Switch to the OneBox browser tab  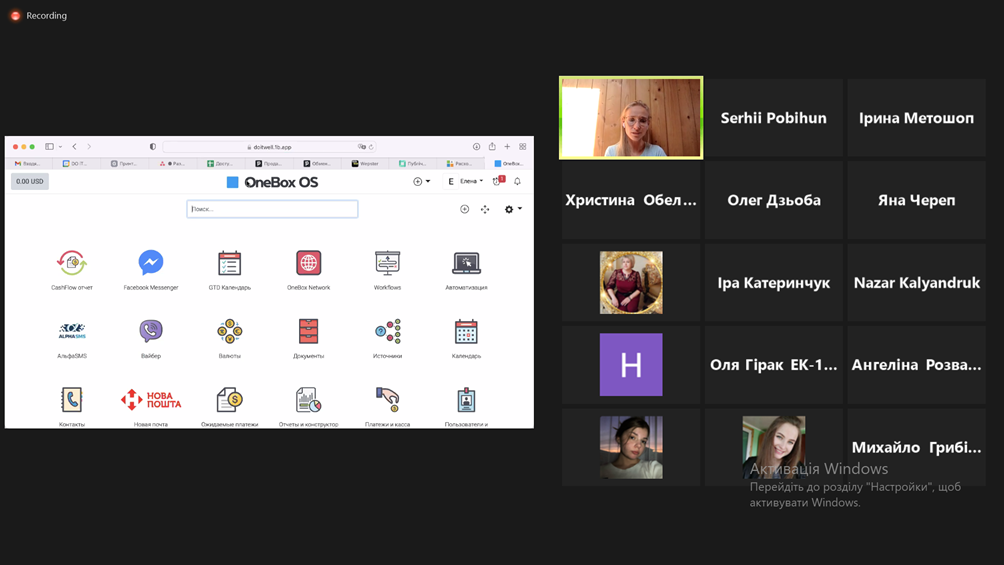click(x=508, y=163)
